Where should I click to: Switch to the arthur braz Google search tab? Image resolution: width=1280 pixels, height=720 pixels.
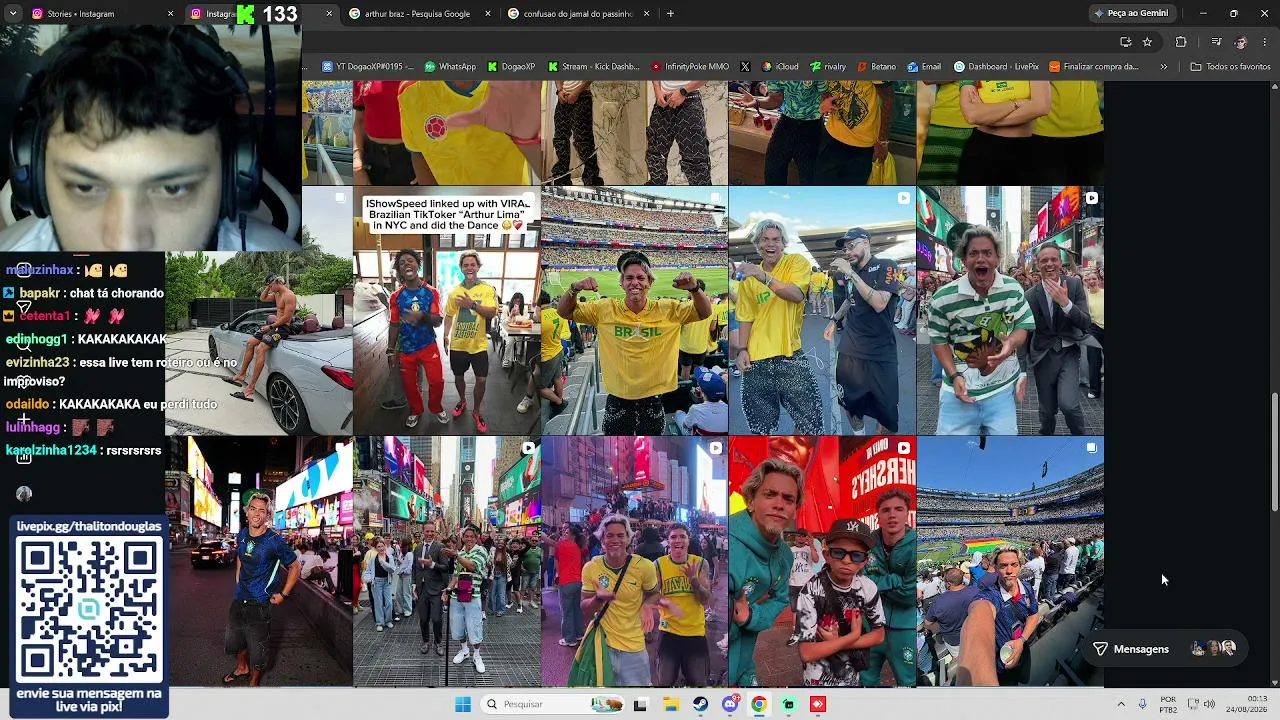pyautogui.click(x=416, y=14)
